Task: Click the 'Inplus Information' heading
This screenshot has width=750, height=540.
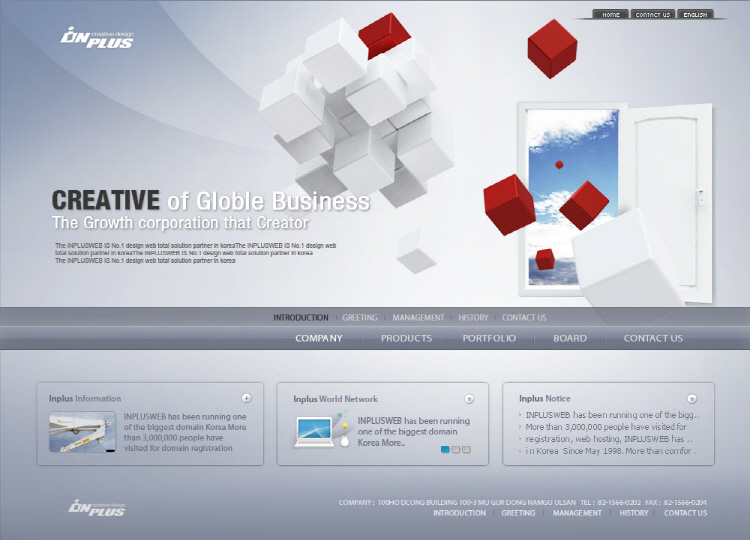Action: [x=85, y=398]
